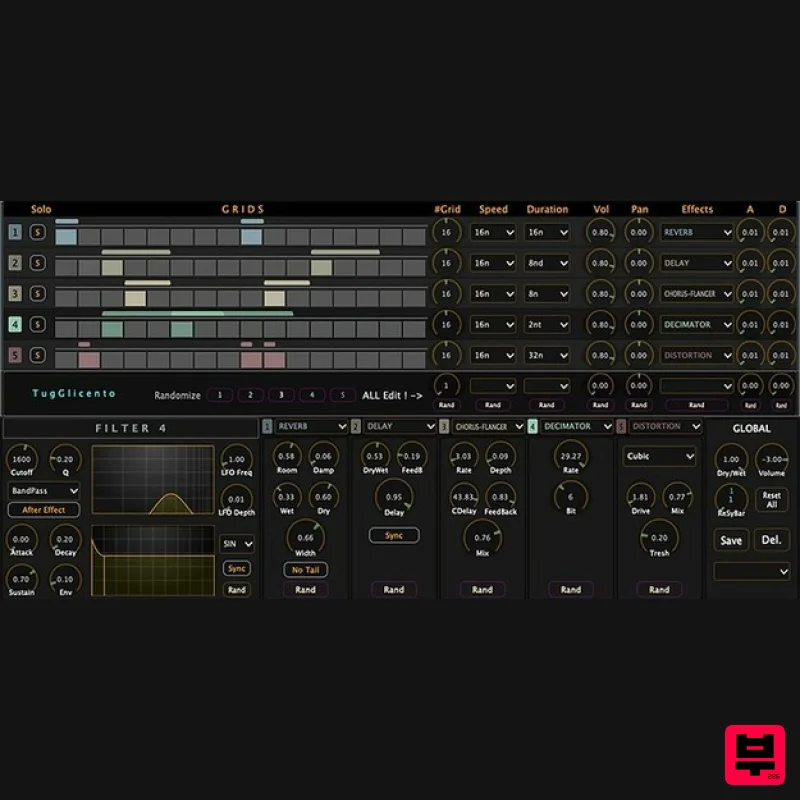Click the Reverb Room knob
This screenshot has height=800, width=800.
(x=287, y=457)
